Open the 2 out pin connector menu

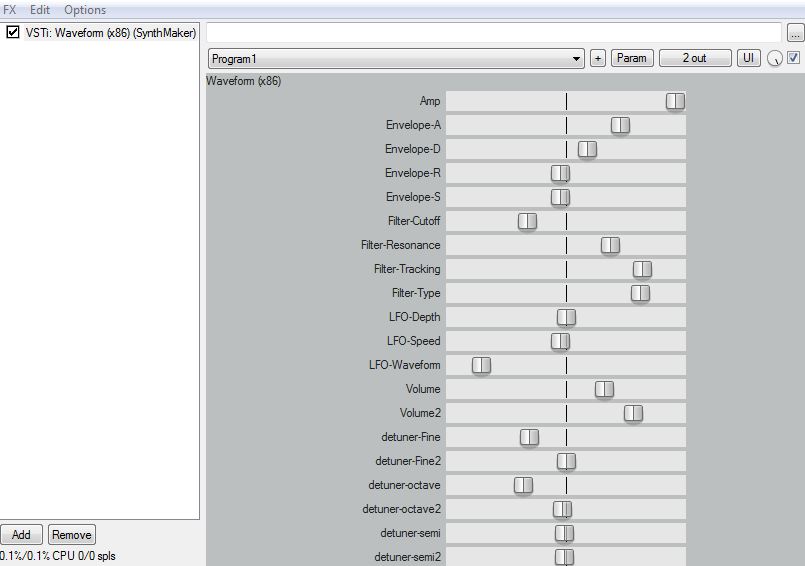694,58
